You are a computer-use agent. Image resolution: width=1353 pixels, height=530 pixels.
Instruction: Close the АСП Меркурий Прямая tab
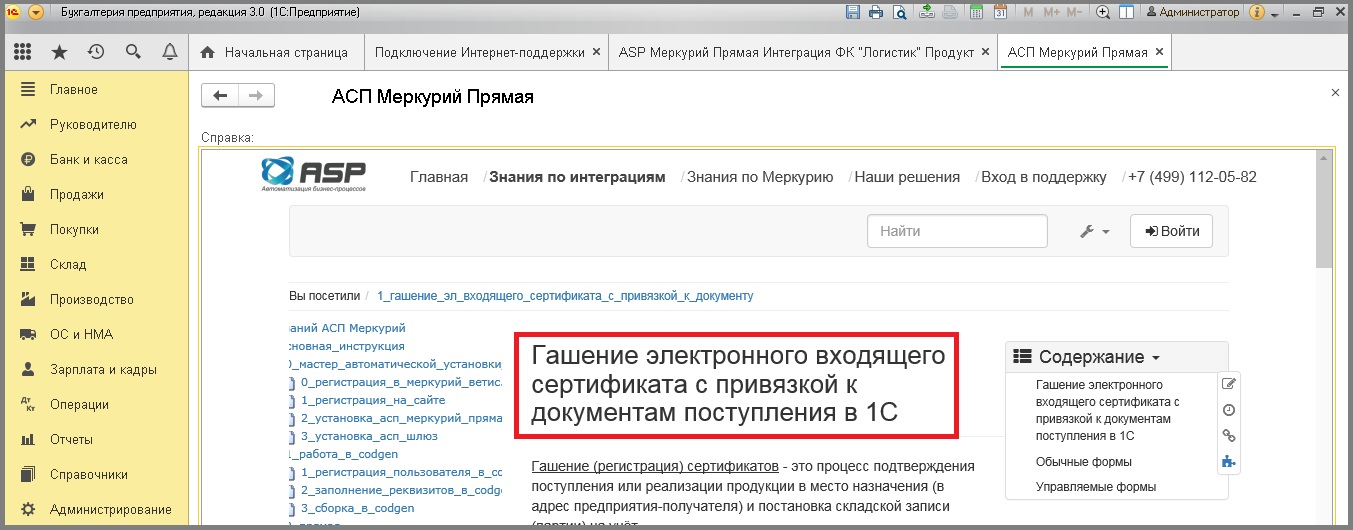coord(1159,52)
